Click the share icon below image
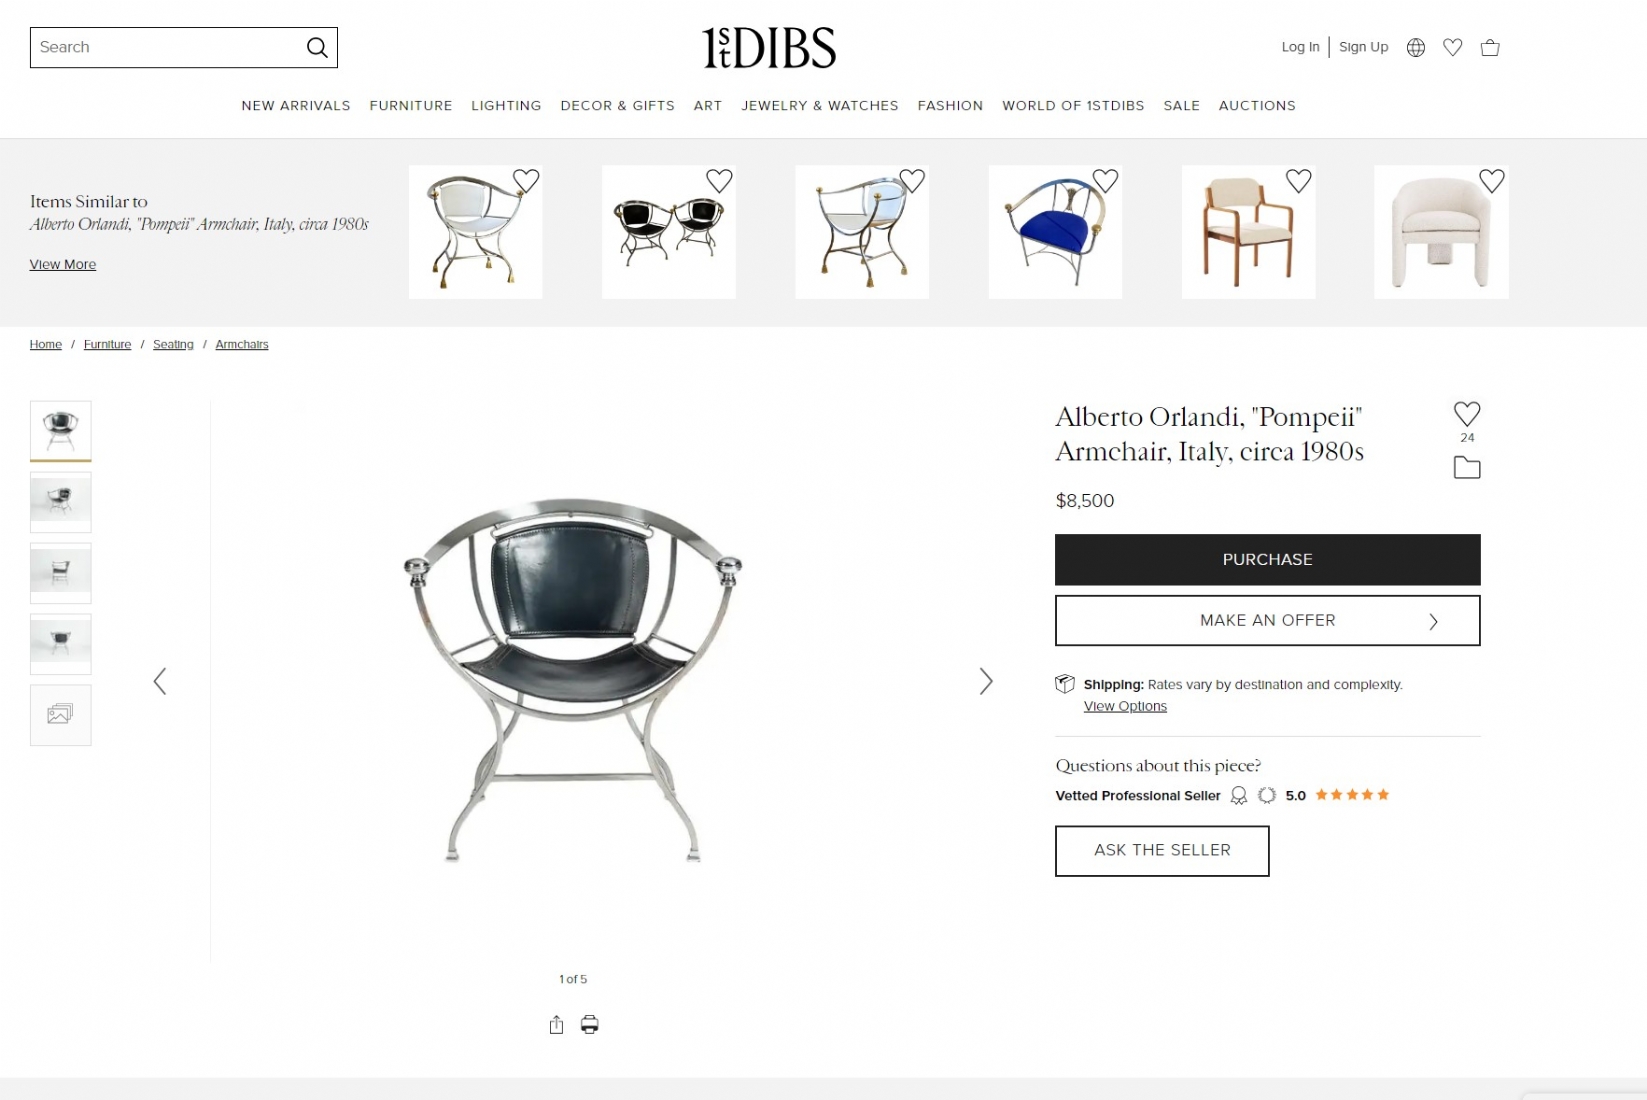1647x1100 pixels. [x=556, y=1024]
